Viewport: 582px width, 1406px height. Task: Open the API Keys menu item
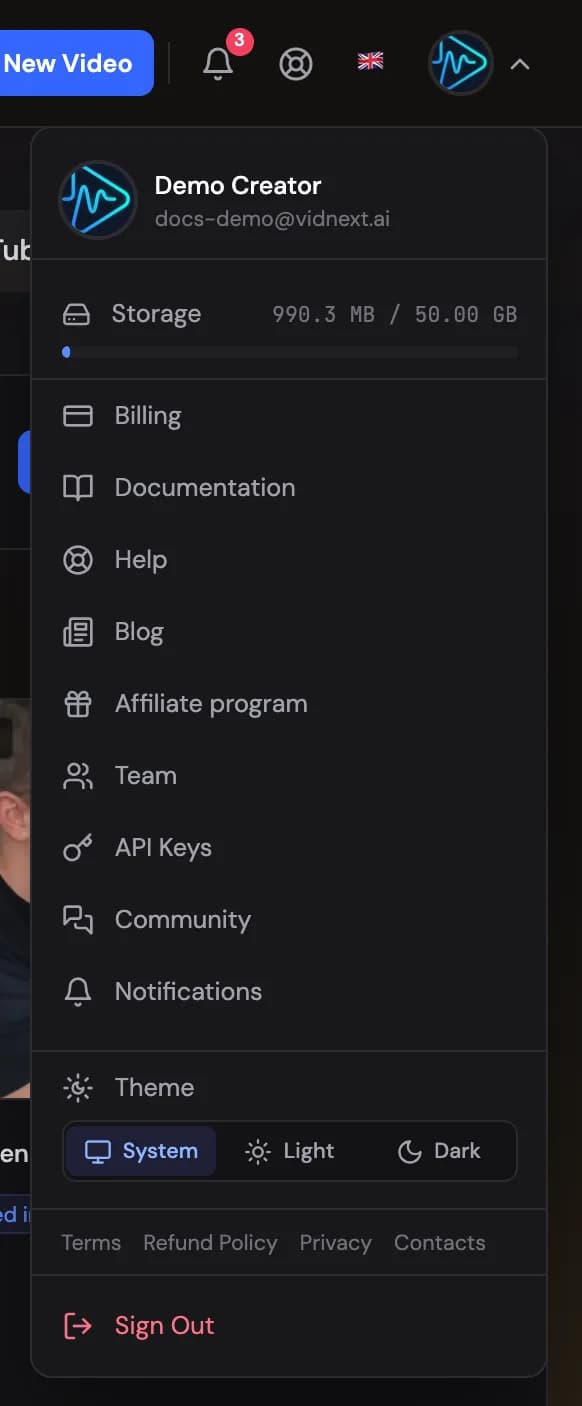289,848
